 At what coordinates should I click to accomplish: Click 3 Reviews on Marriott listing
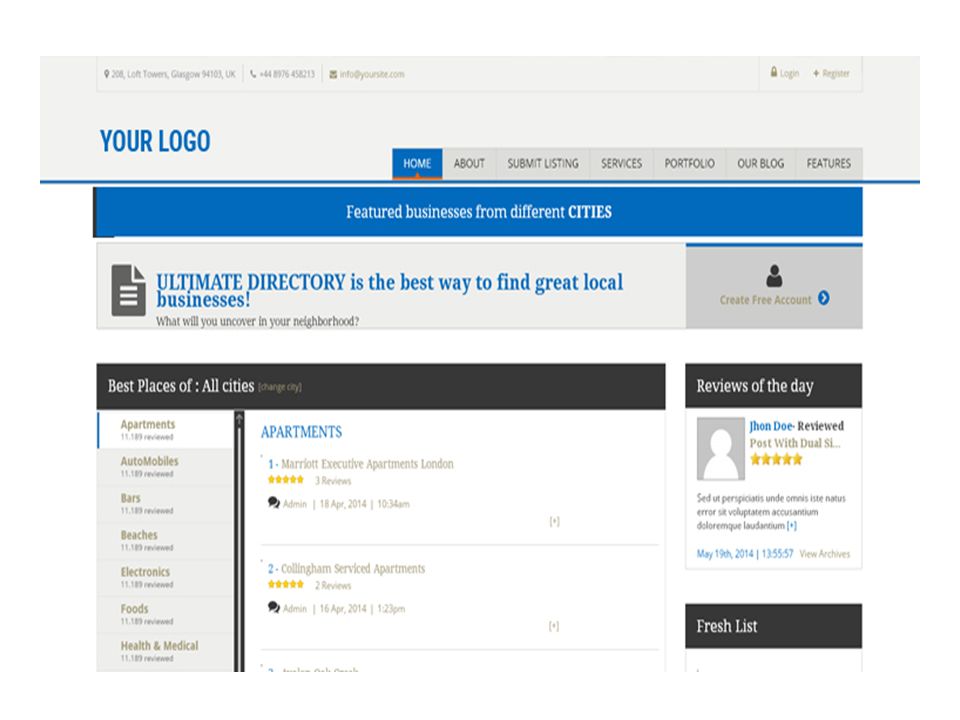[333, 481]
